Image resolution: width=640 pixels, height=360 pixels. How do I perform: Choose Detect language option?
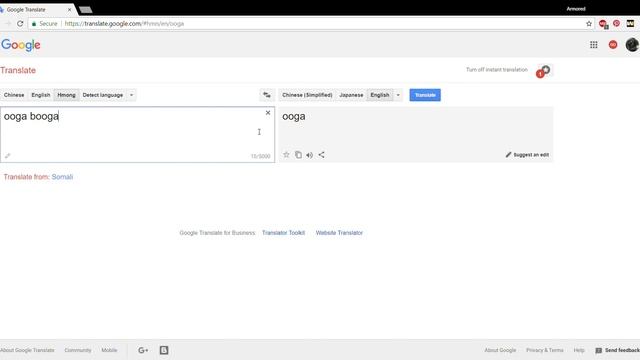[103, 95]
